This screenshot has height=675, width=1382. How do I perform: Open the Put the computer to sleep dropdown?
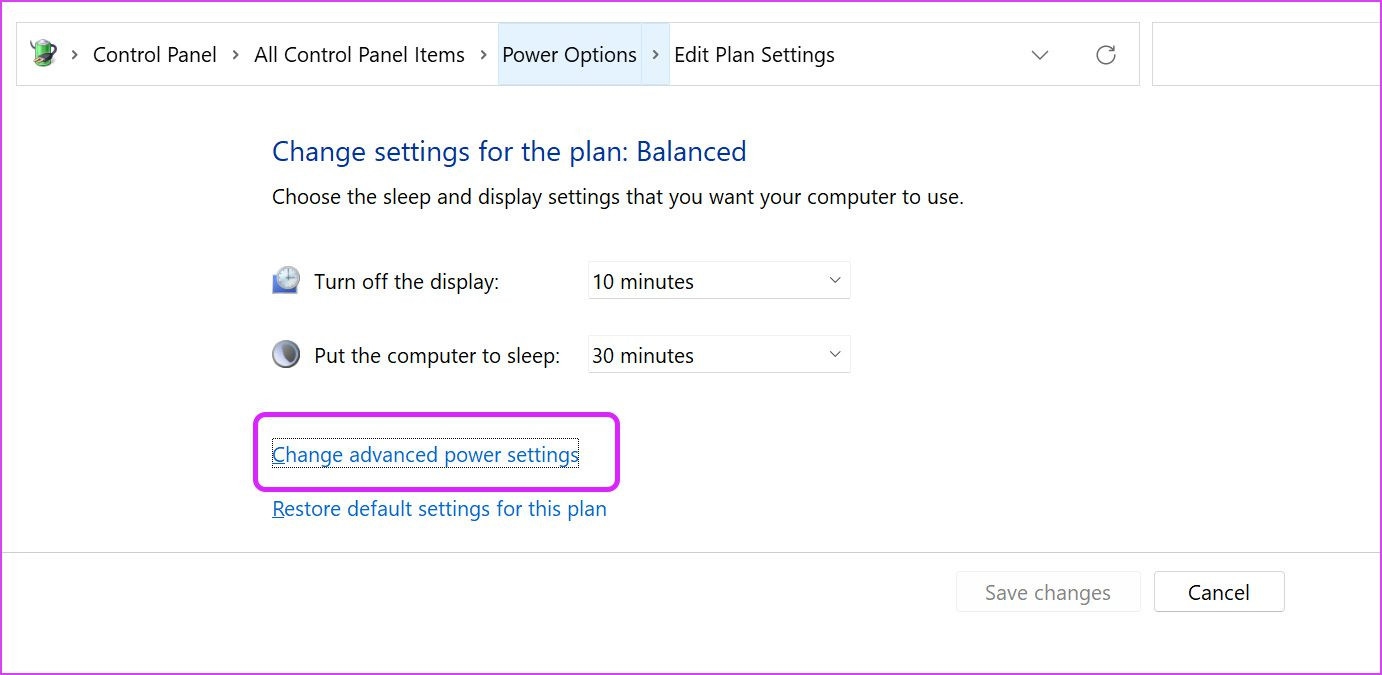(718, 355)
